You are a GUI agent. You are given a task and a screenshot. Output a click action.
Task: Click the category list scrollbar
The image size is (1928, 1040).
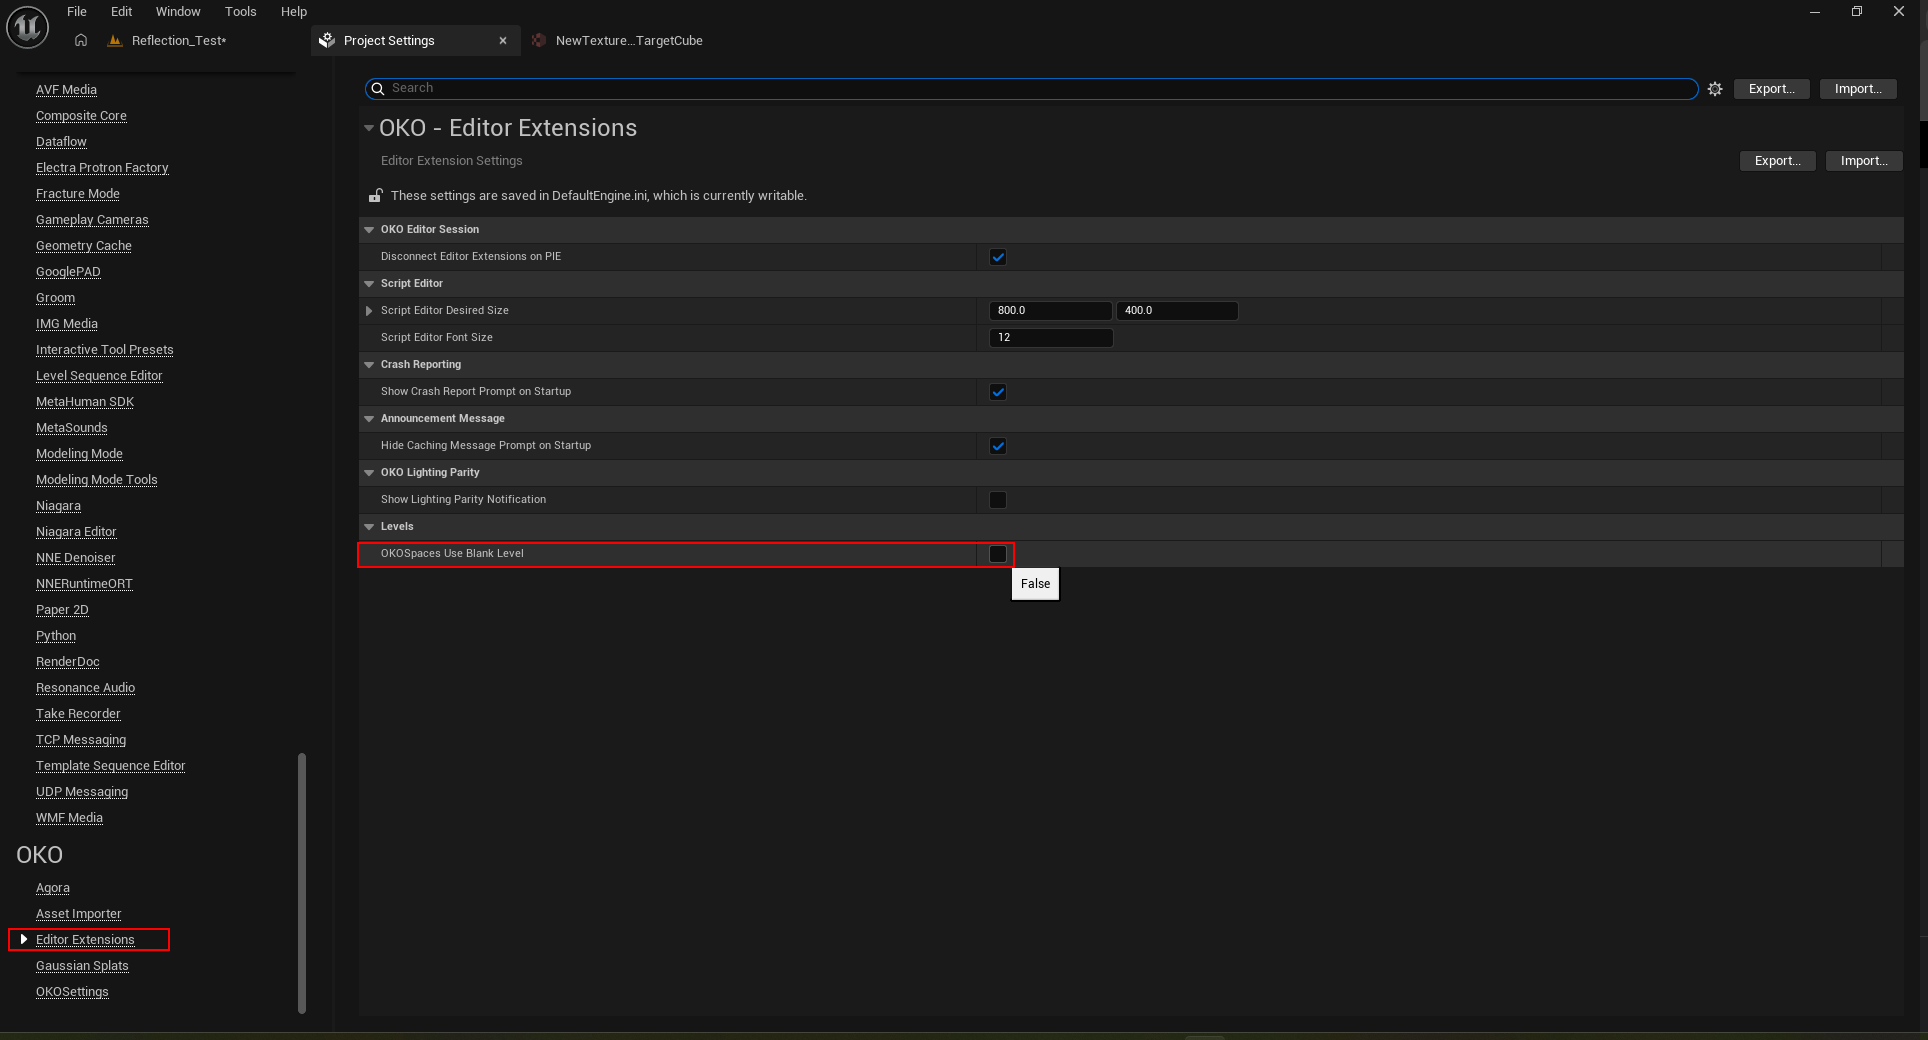click(302, 883)
